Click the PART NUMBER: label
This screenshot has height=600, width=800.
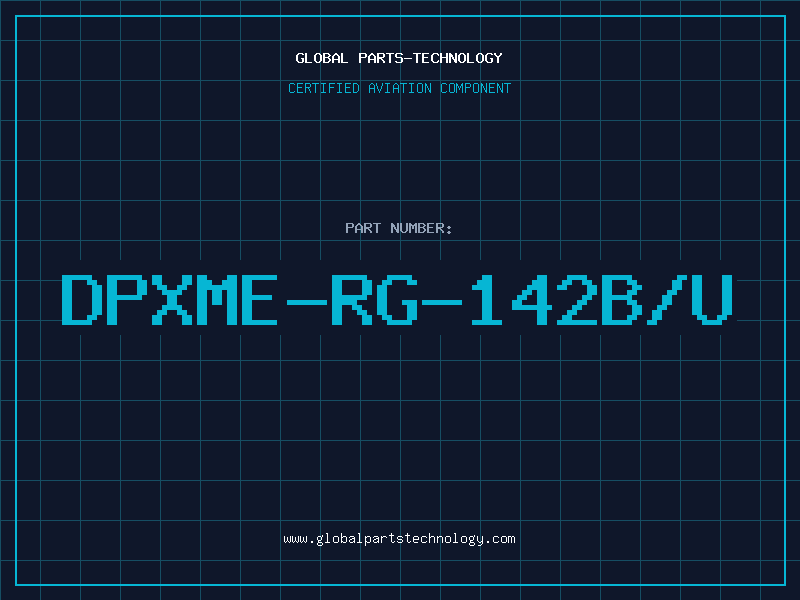coord(398,228)
